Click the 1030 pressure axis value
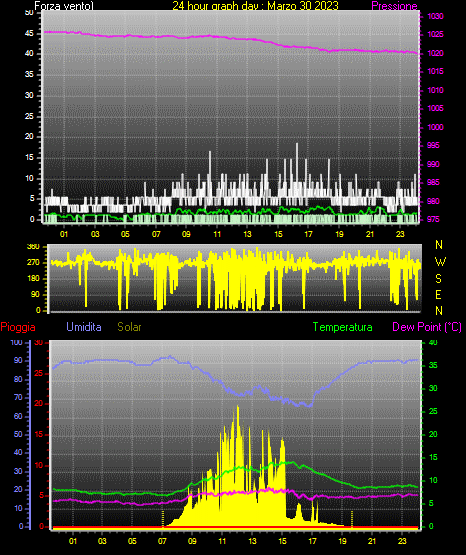This screenshot has width=466, height=555. pyautogui.click(x=435, y=16)
